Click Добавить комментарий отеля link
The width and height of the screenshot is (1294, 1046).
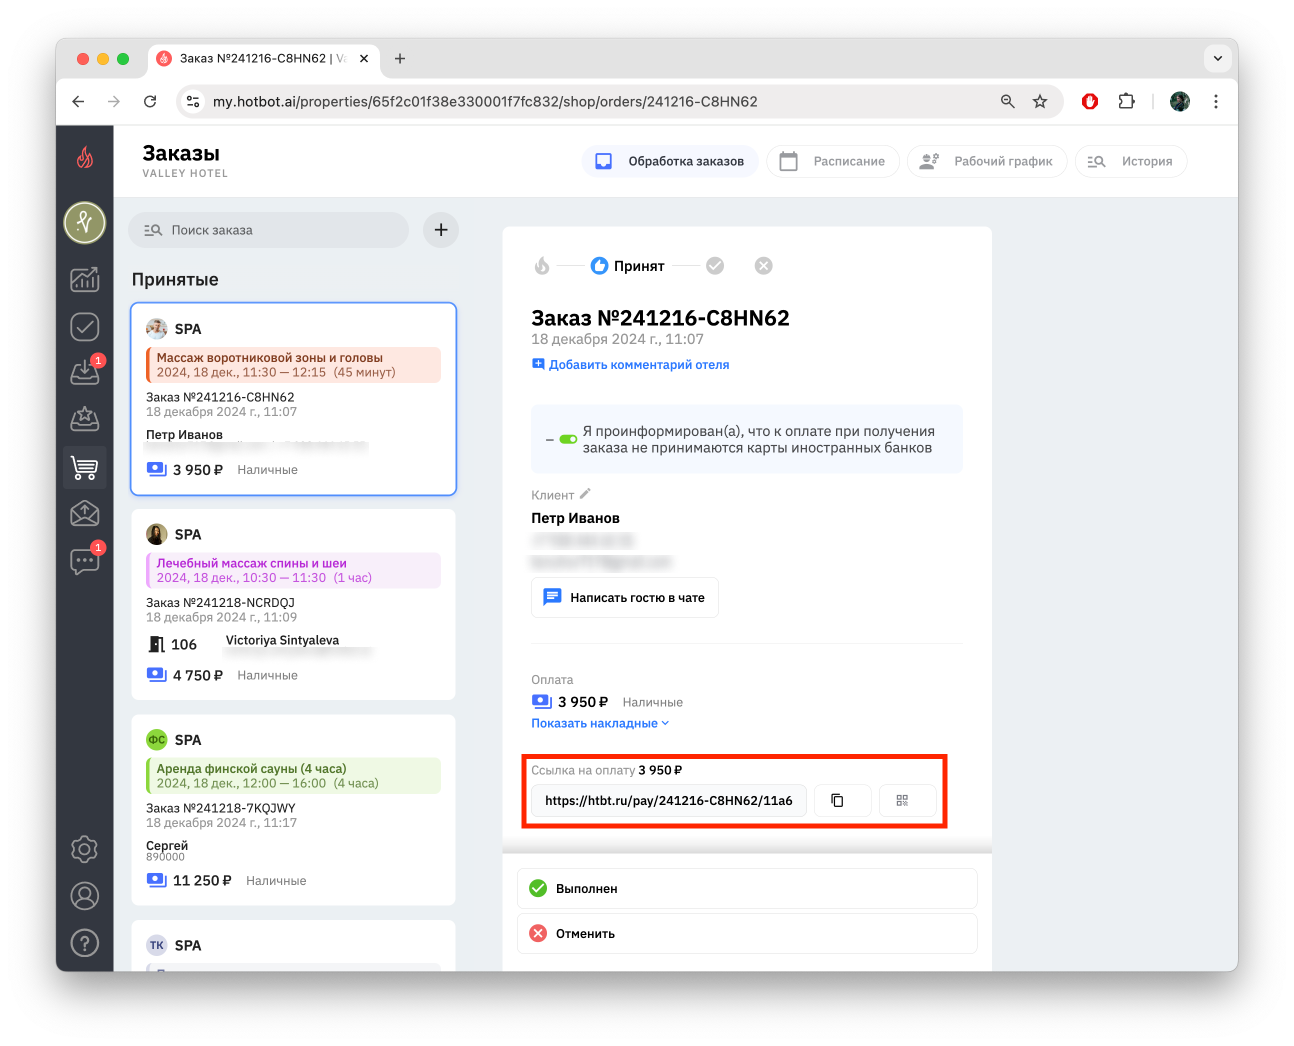point(630,365)
